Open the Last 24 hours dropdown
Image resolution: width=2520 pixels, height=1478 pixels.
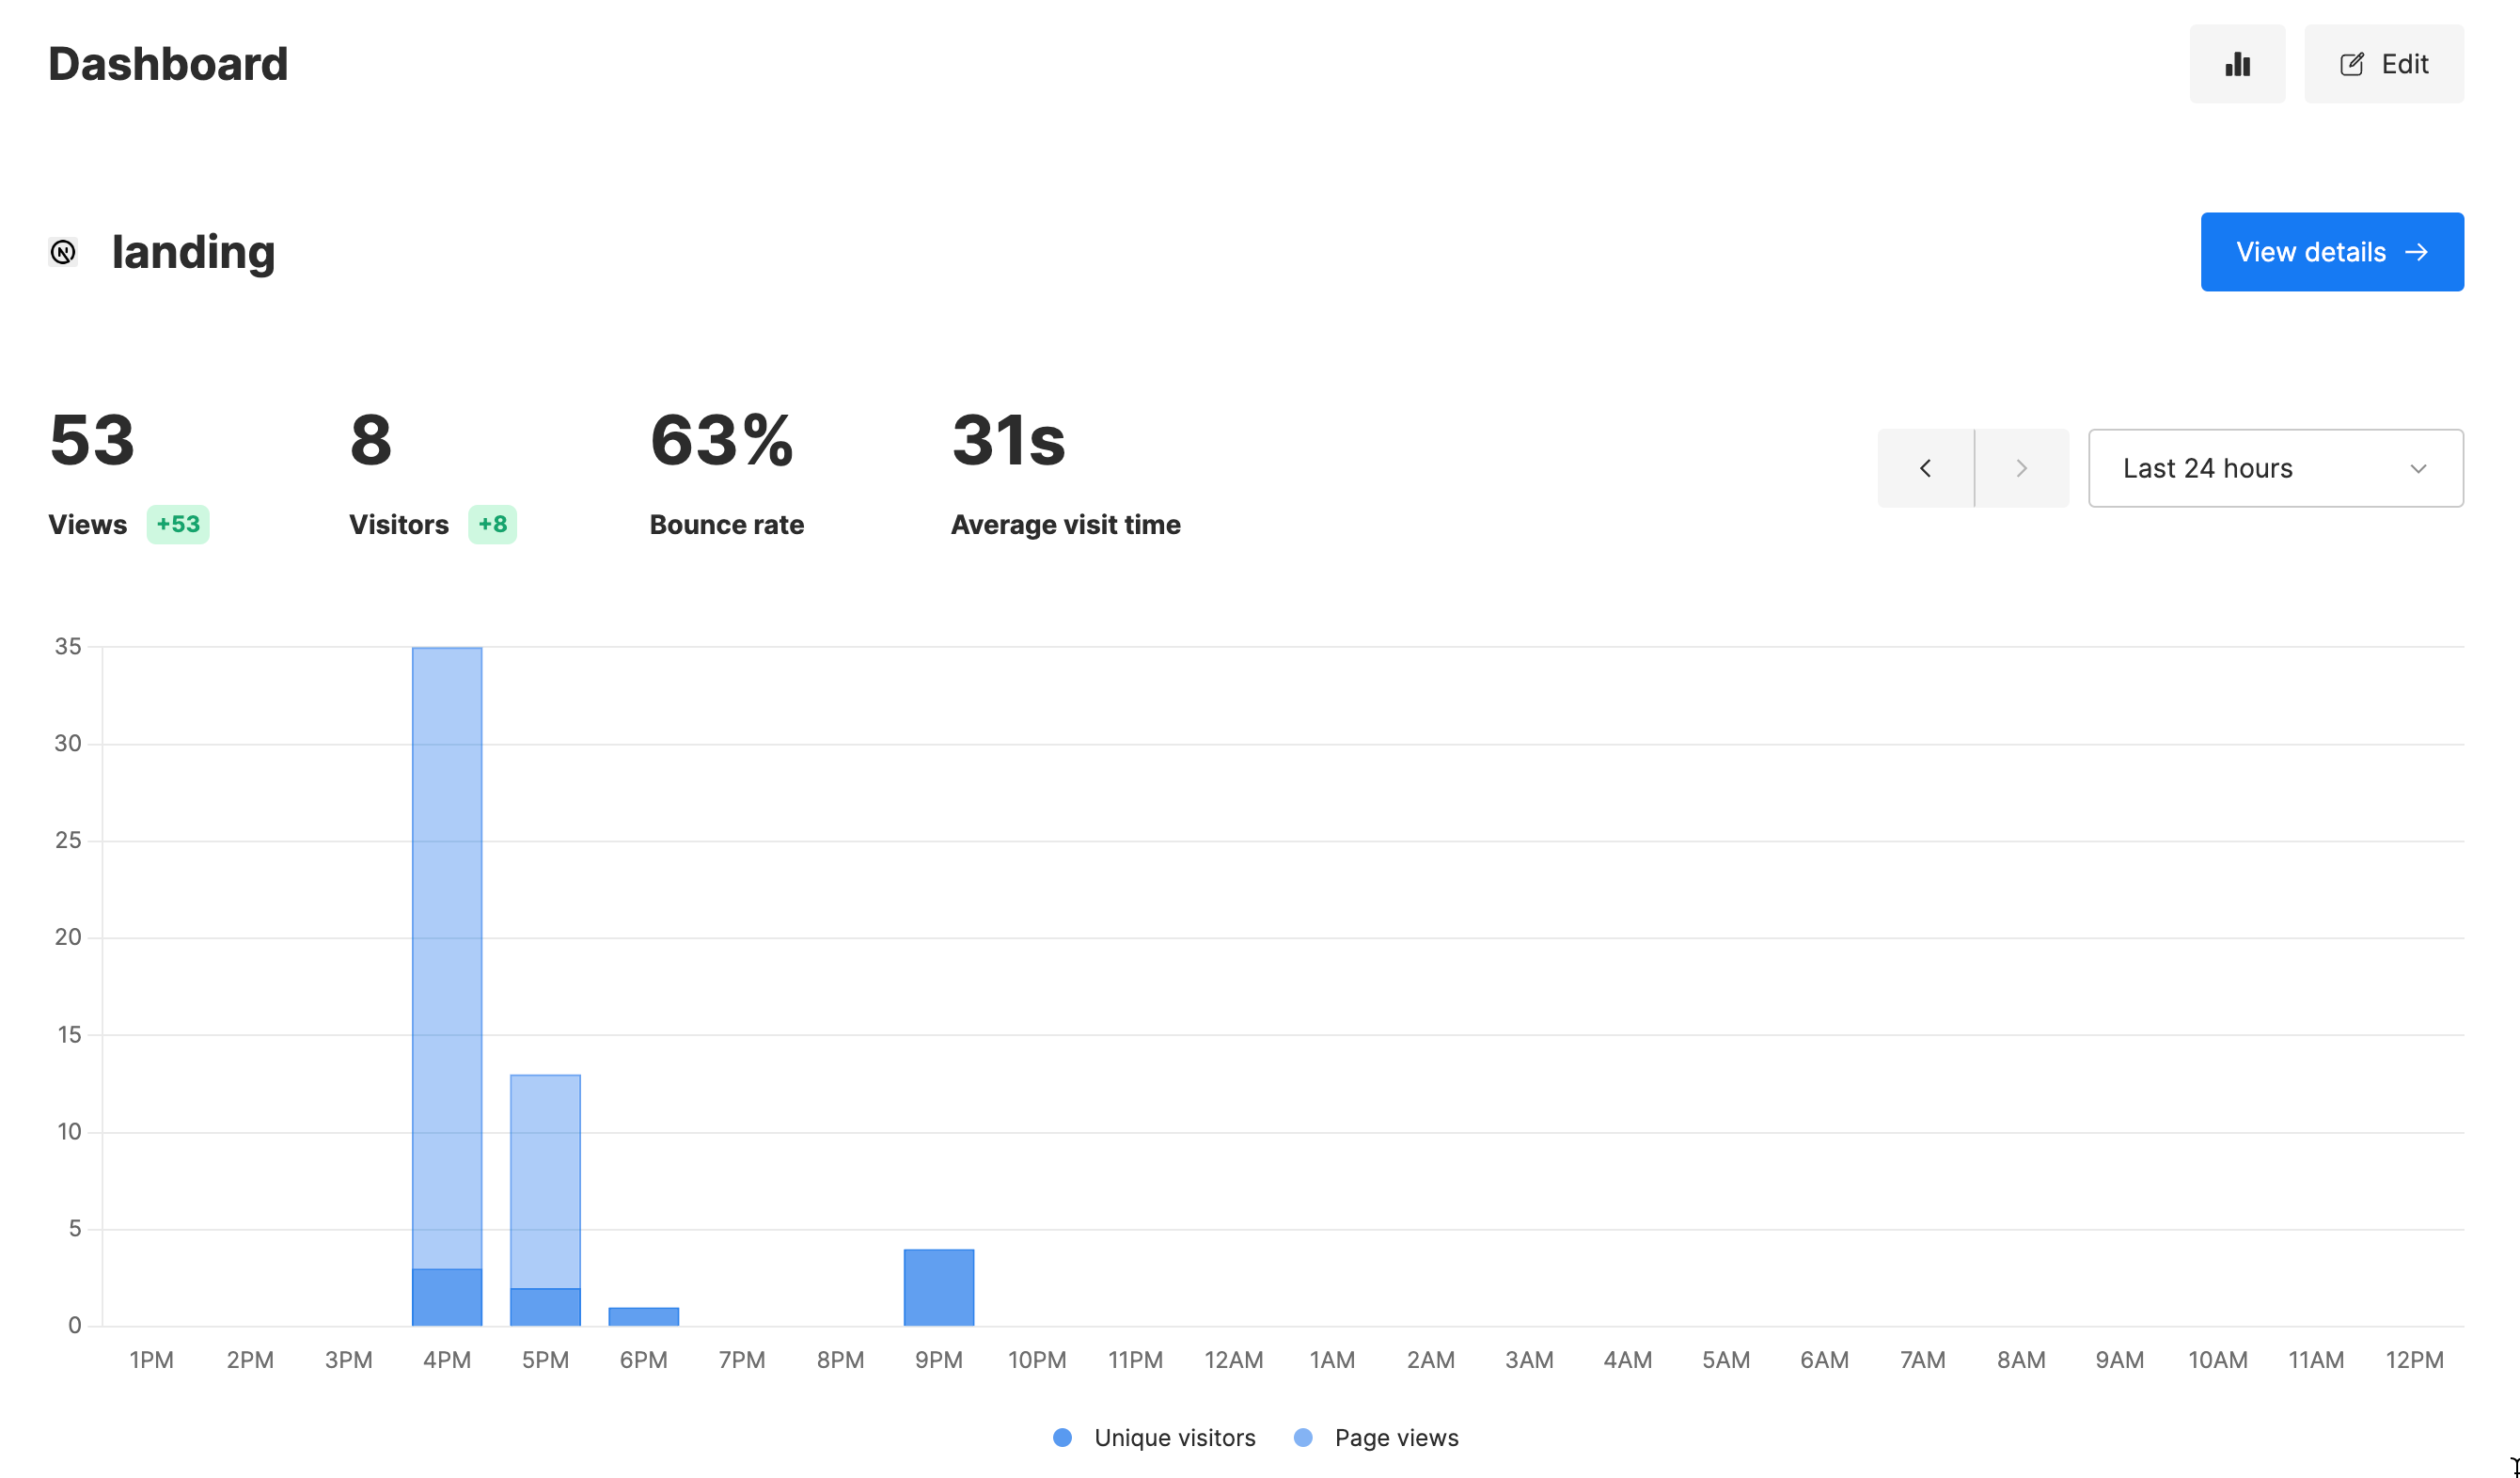2274,468
